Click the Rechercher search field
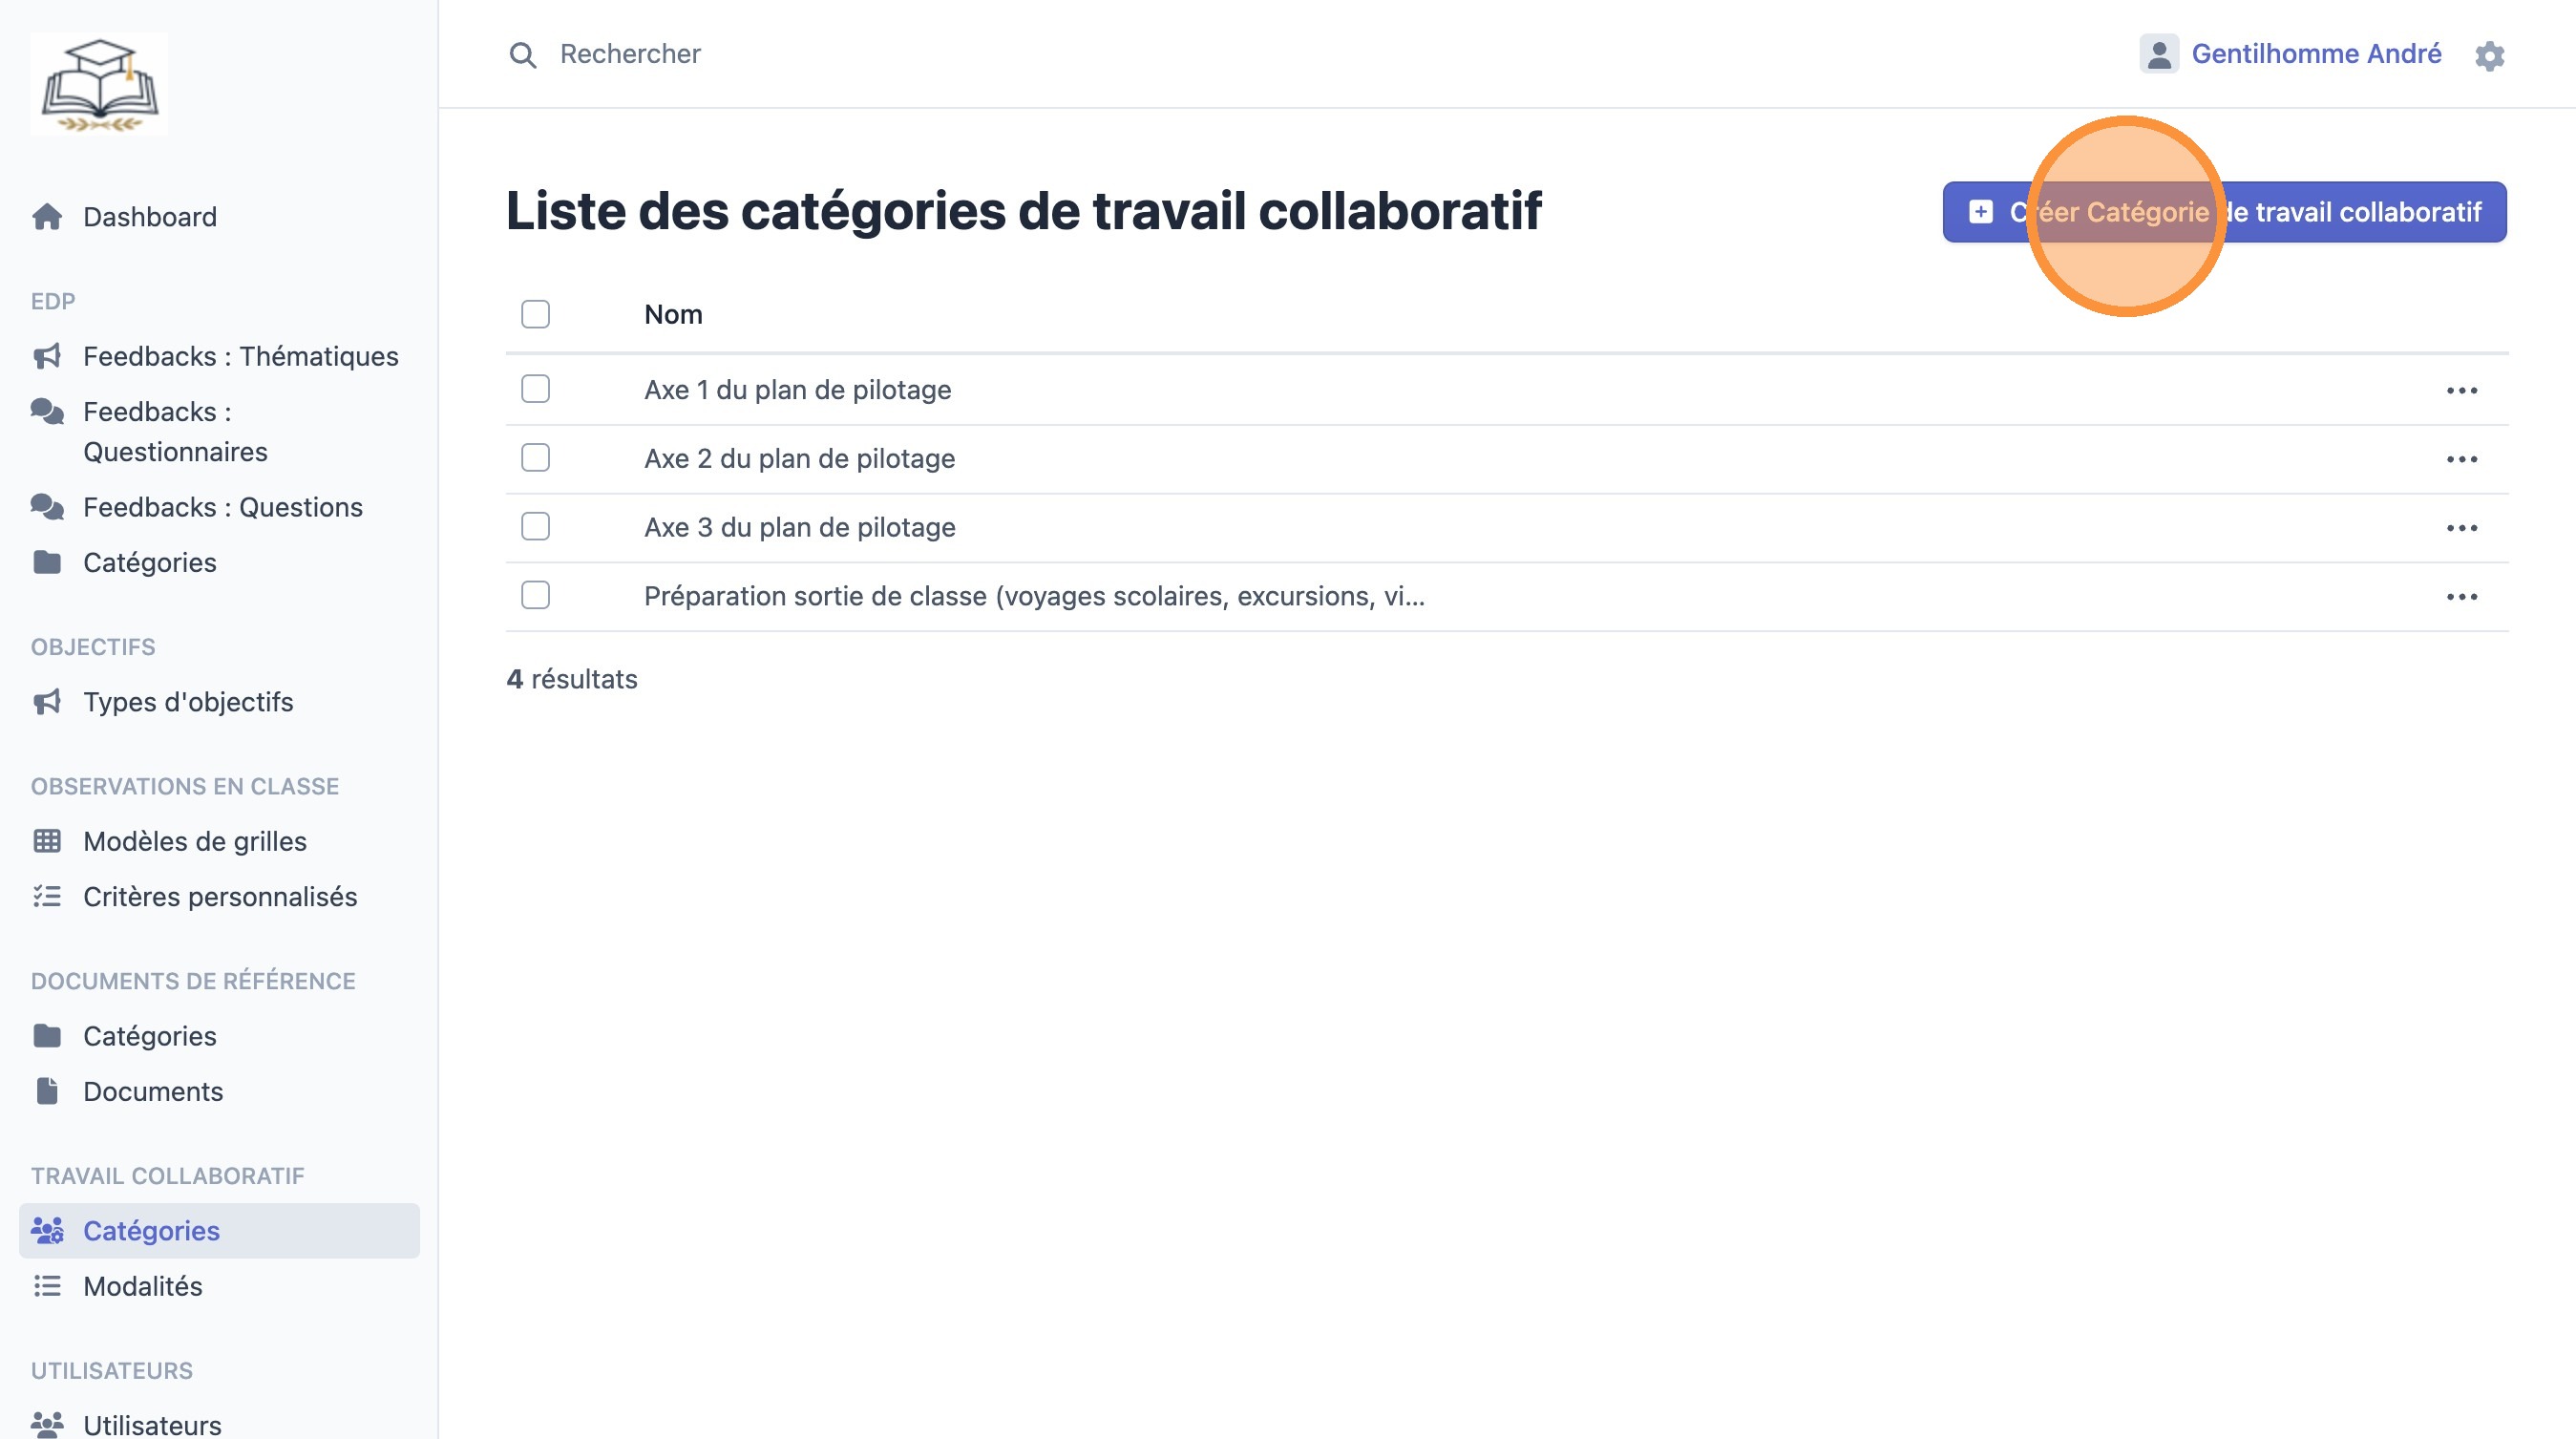This screenshot has width=2576, height=1439. tap(630, 54)
